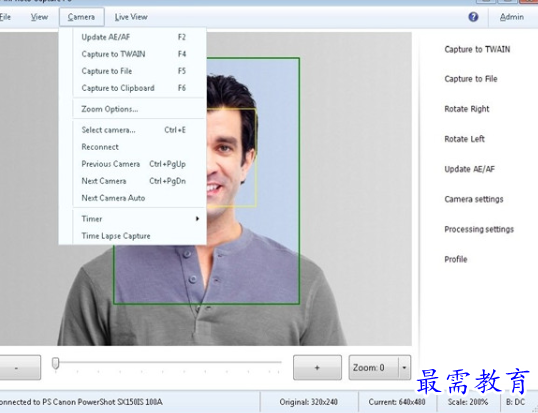Viewport: 538px width, 413px height.
Task: Click the minus zoom out button
Action: click(19, 368)
